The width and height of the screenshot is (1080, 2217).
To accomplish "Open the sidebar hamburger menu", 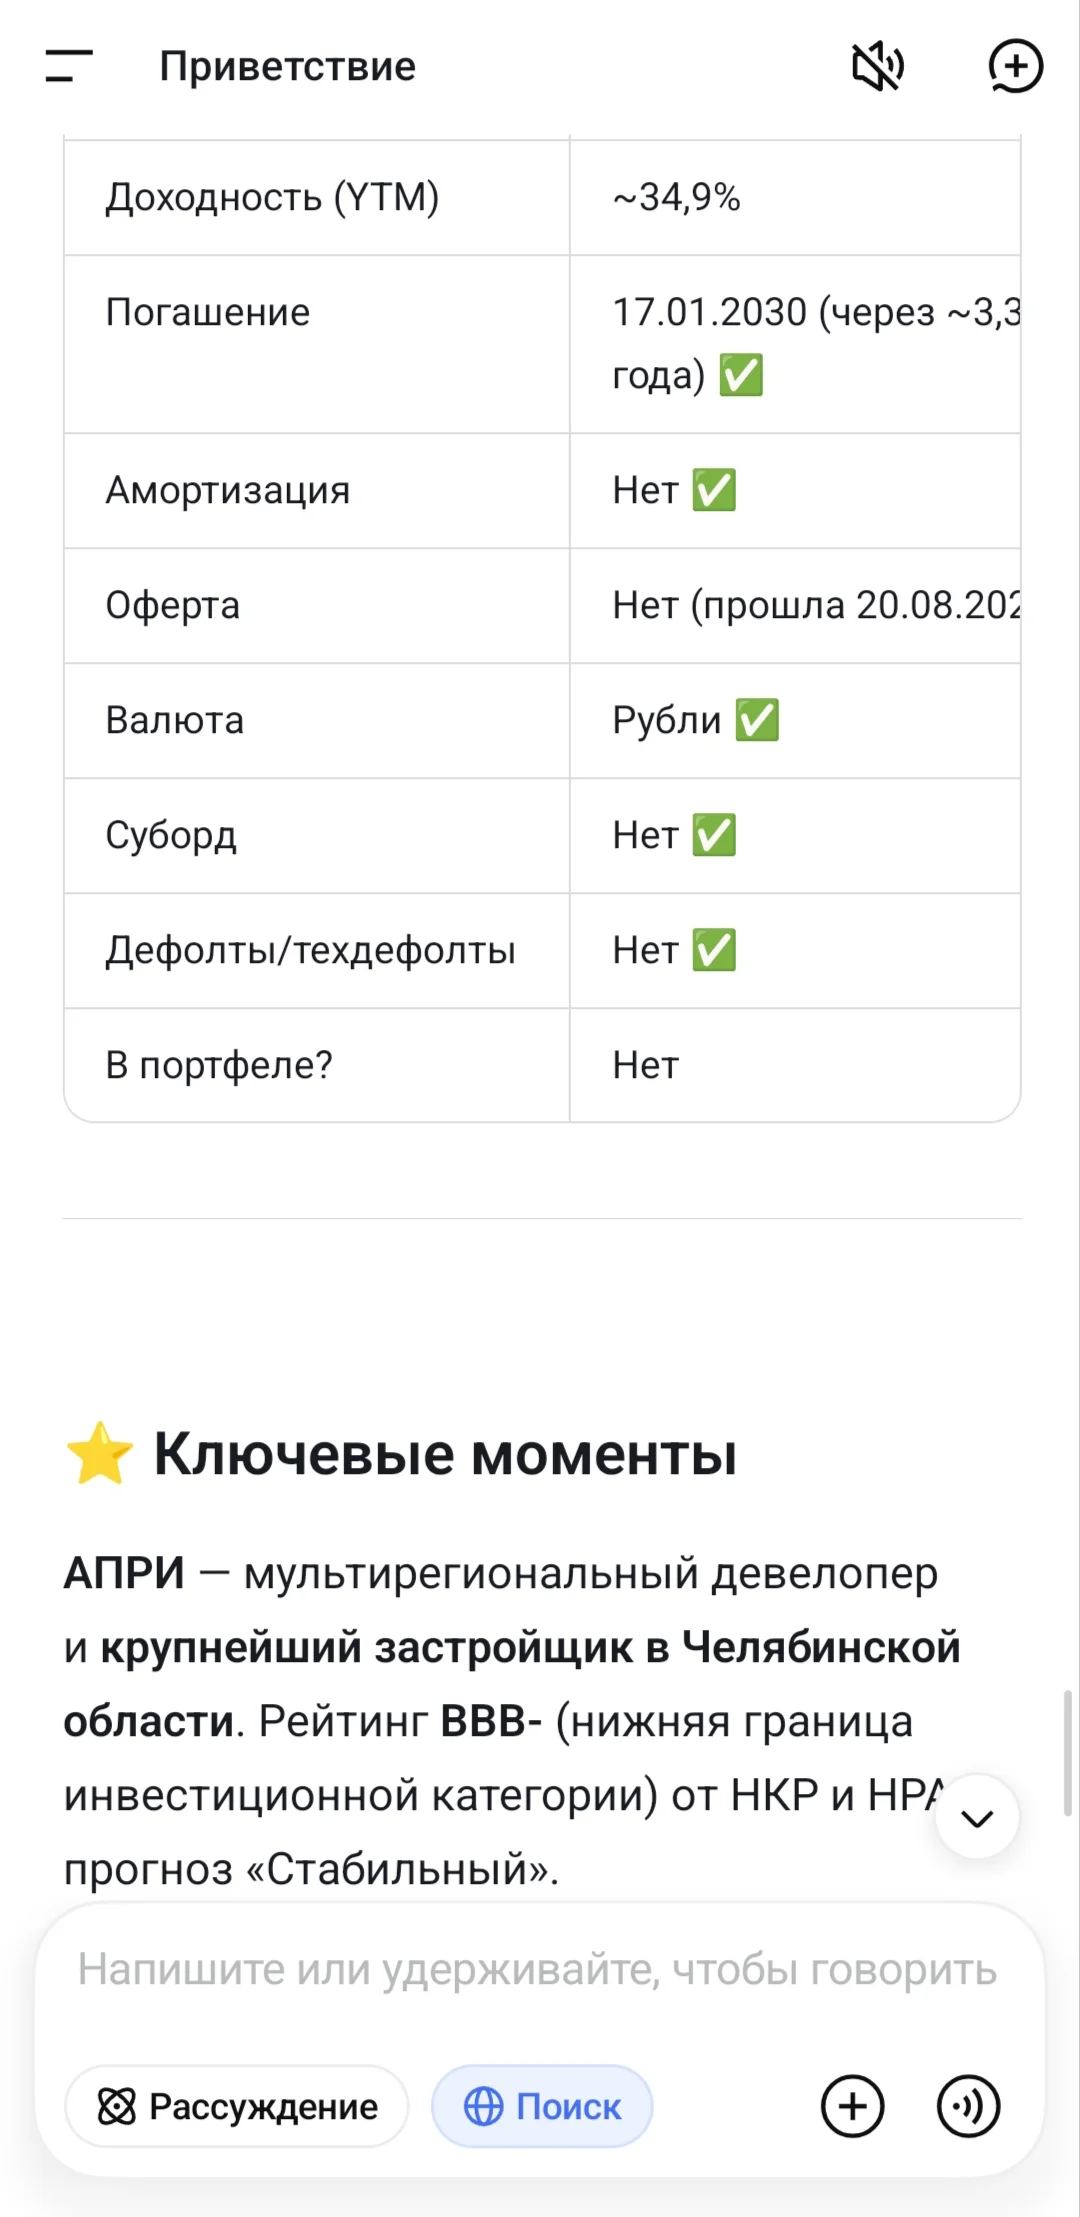I will pos(69,66).
